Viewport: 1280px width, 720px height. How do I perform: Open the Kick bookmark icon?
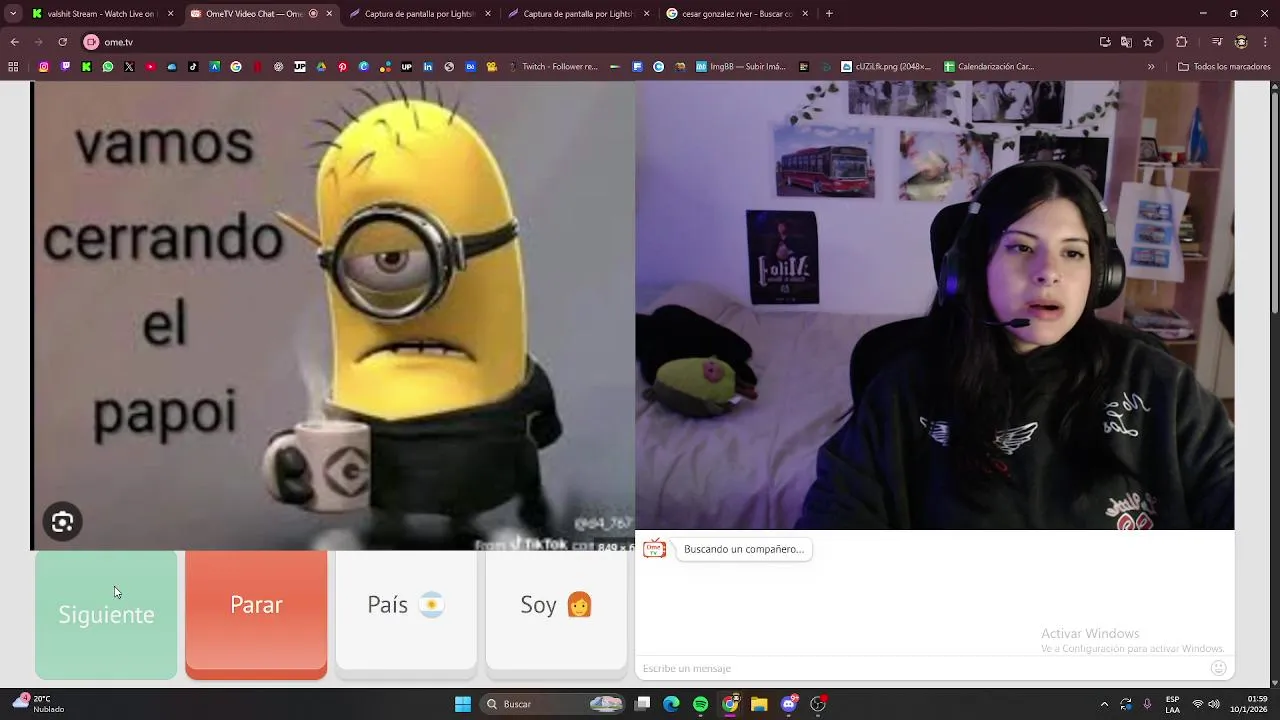tap(86, 67)
